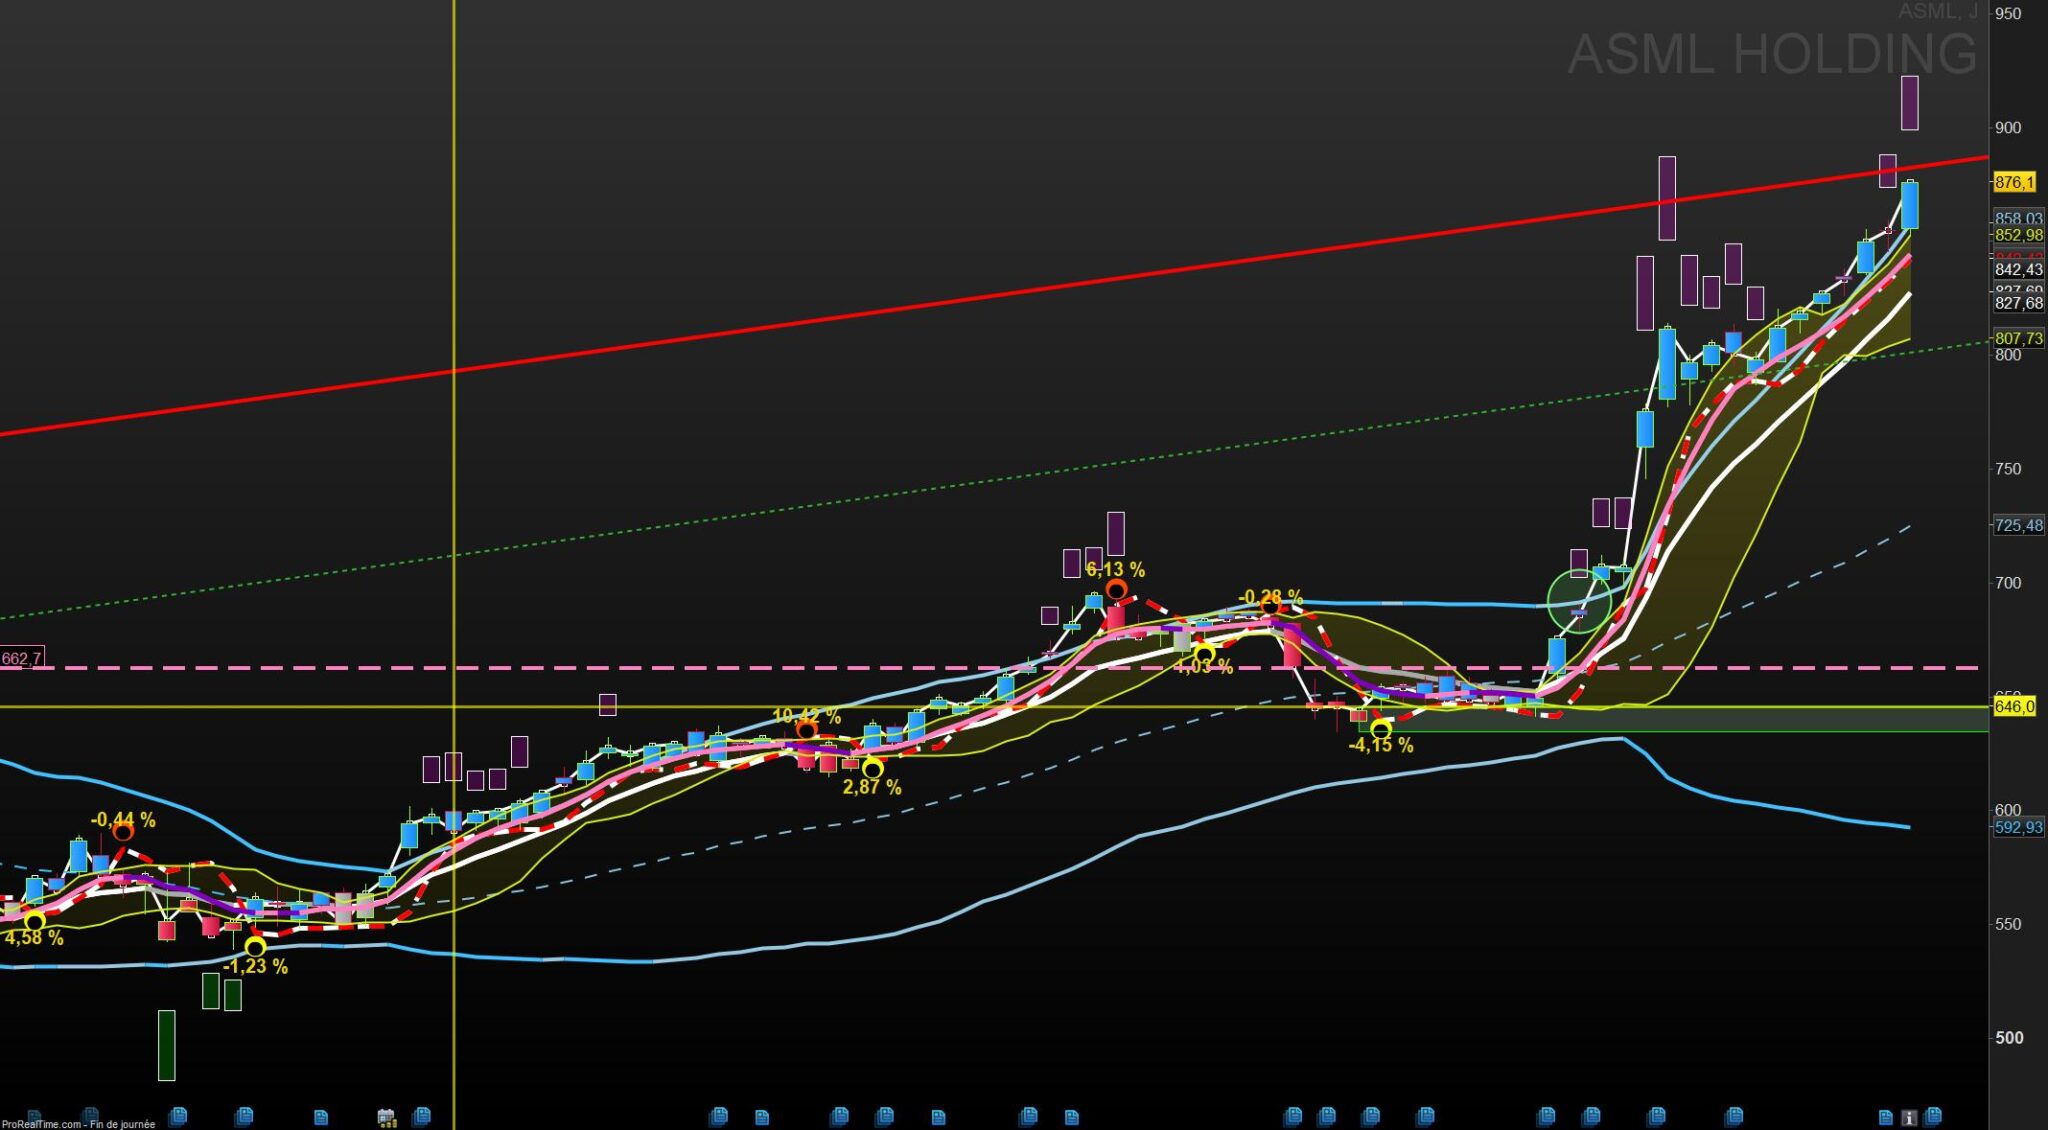Open news icon right of calendar icon
This screenshot has width=2048, height=1130.
422,1116
